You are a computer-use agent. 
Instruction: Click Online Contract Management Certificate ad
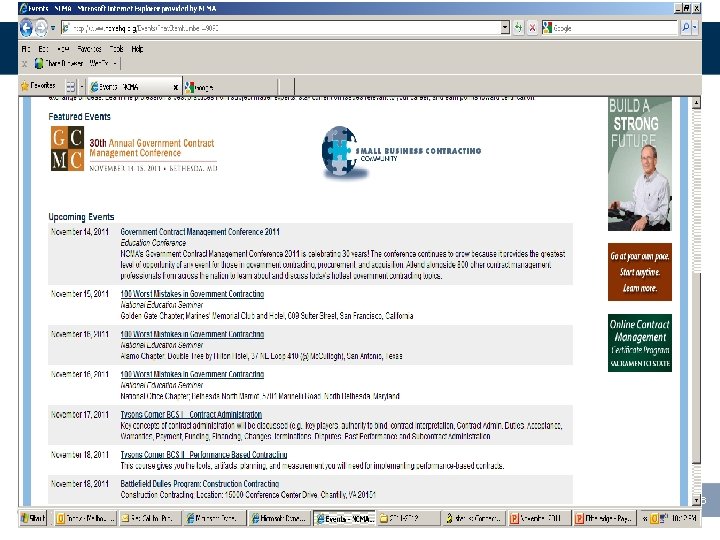click(x=640, y=343)
